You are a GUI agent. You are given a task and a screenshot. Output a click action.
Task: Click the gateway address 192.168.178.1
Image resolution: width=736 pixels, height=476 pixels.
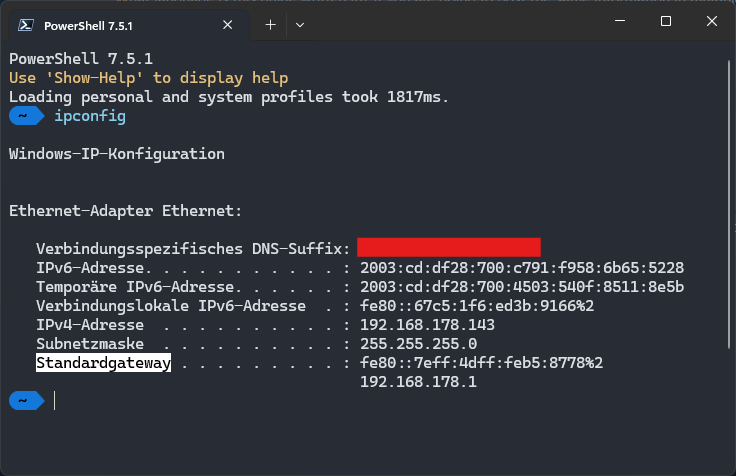pos(418,382)
